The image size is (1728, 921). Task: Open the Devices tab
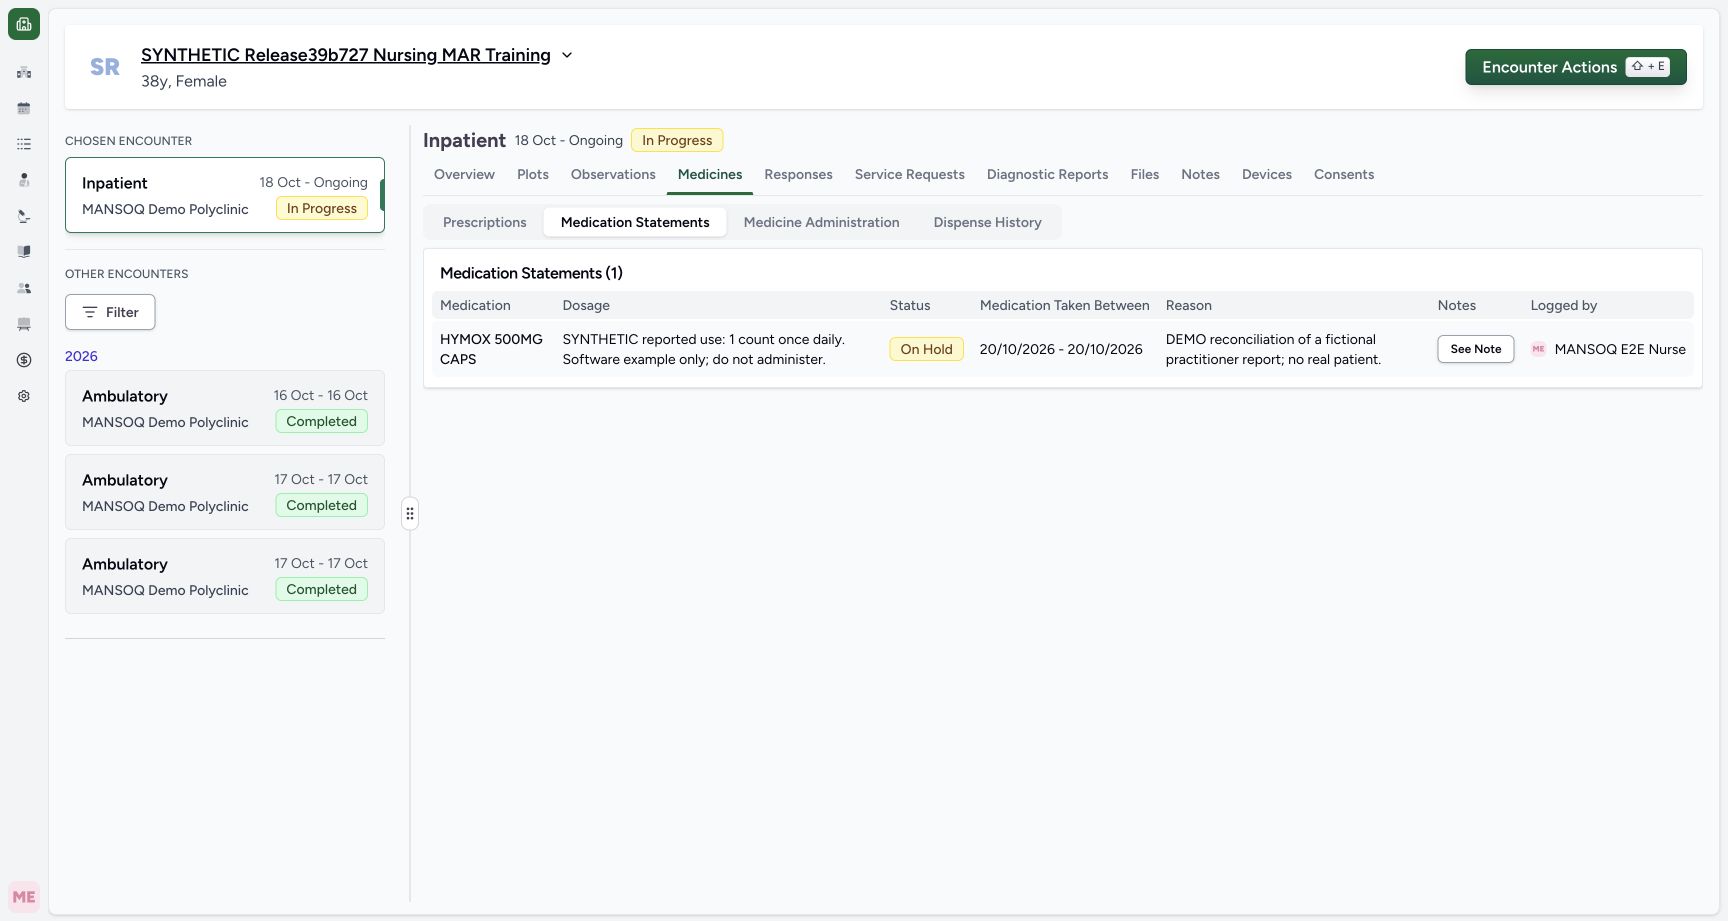[x=1267, y=174]
